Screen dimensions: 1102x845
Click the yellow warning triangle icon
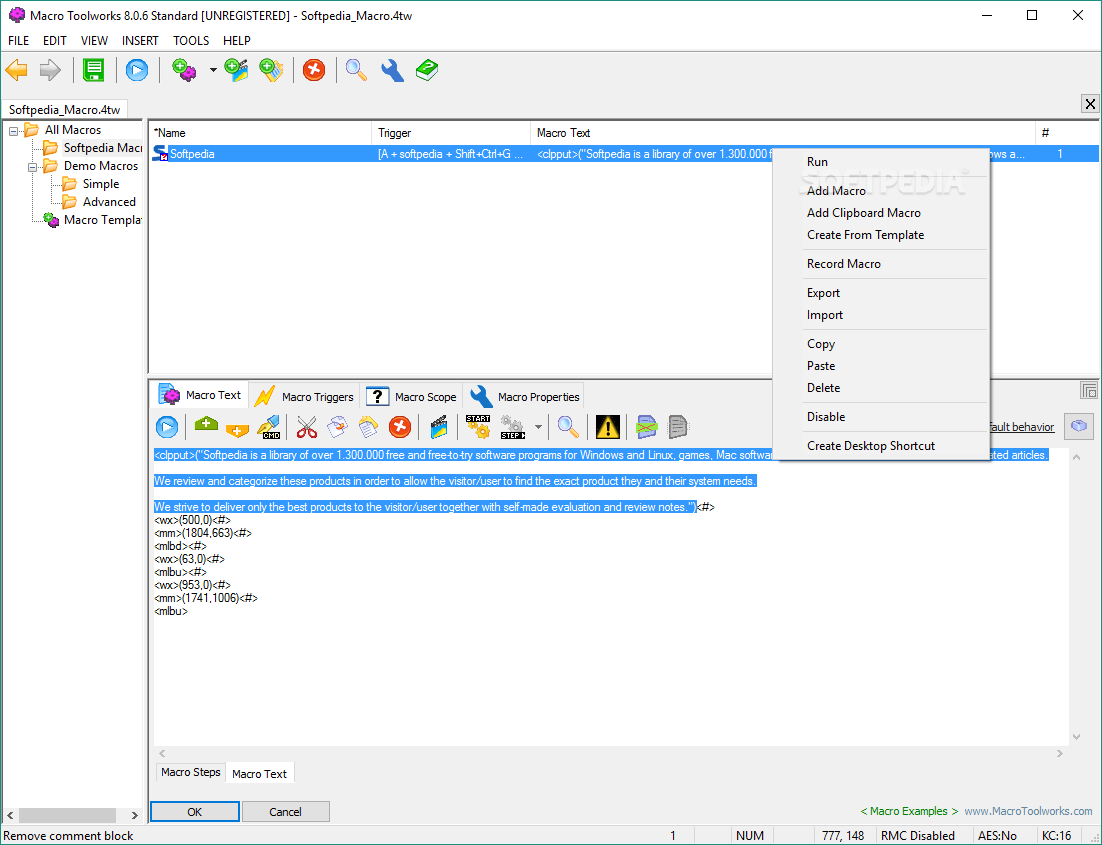[607, 427]
